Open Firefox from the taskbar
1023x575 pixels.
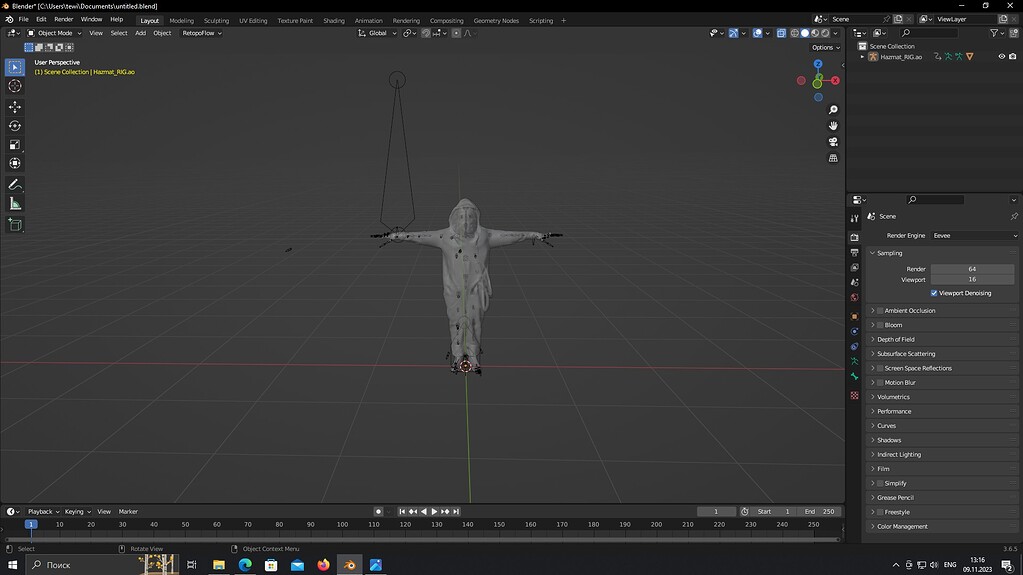click(x=324, y=565)
